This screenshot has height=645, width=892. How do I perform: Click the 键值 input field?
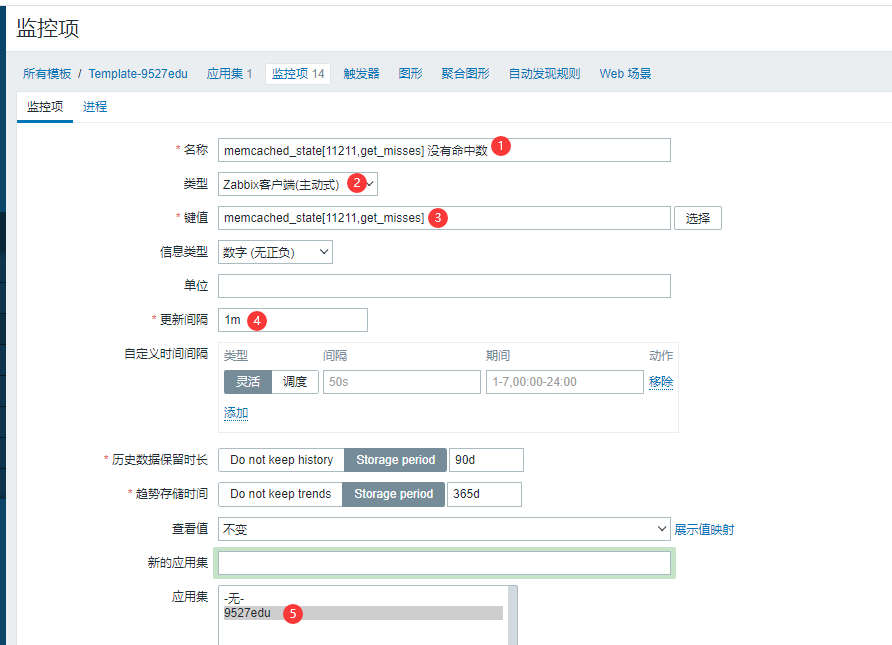(x=444, y=218)
